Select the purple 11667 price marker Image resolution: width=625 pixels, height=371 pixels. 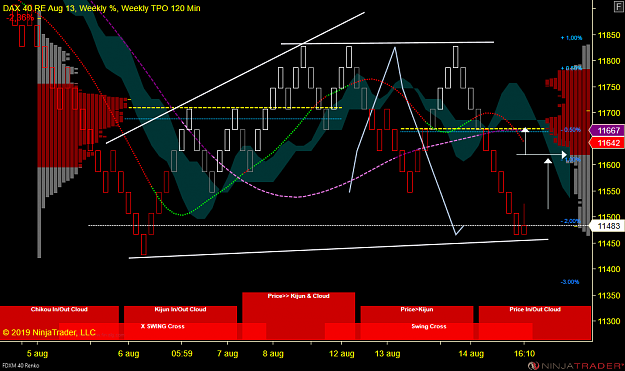tap(606, 130)
